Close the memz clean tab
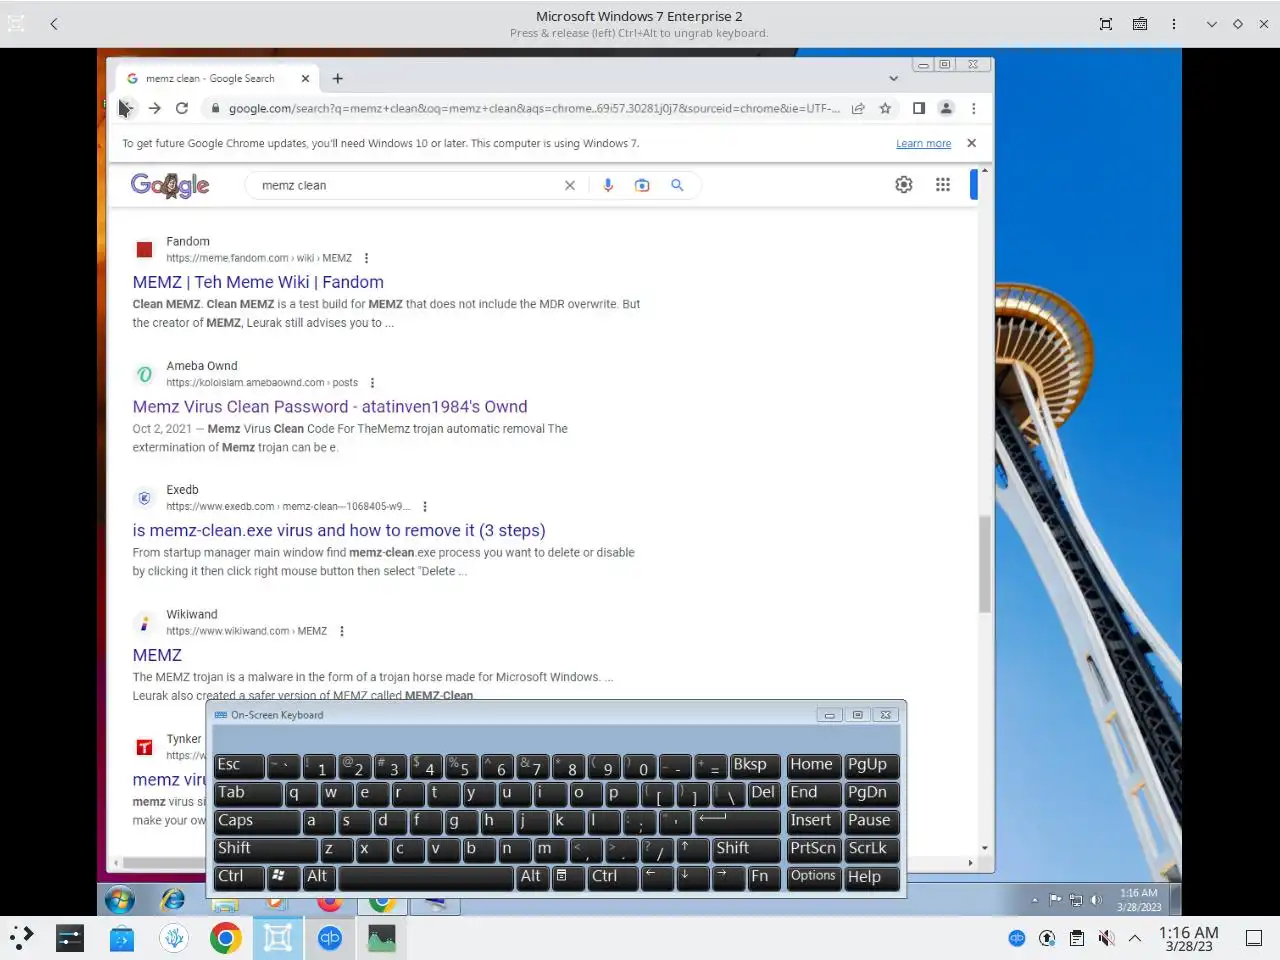1280x960 pixels. pyautogui.click(x=305, y=78)
